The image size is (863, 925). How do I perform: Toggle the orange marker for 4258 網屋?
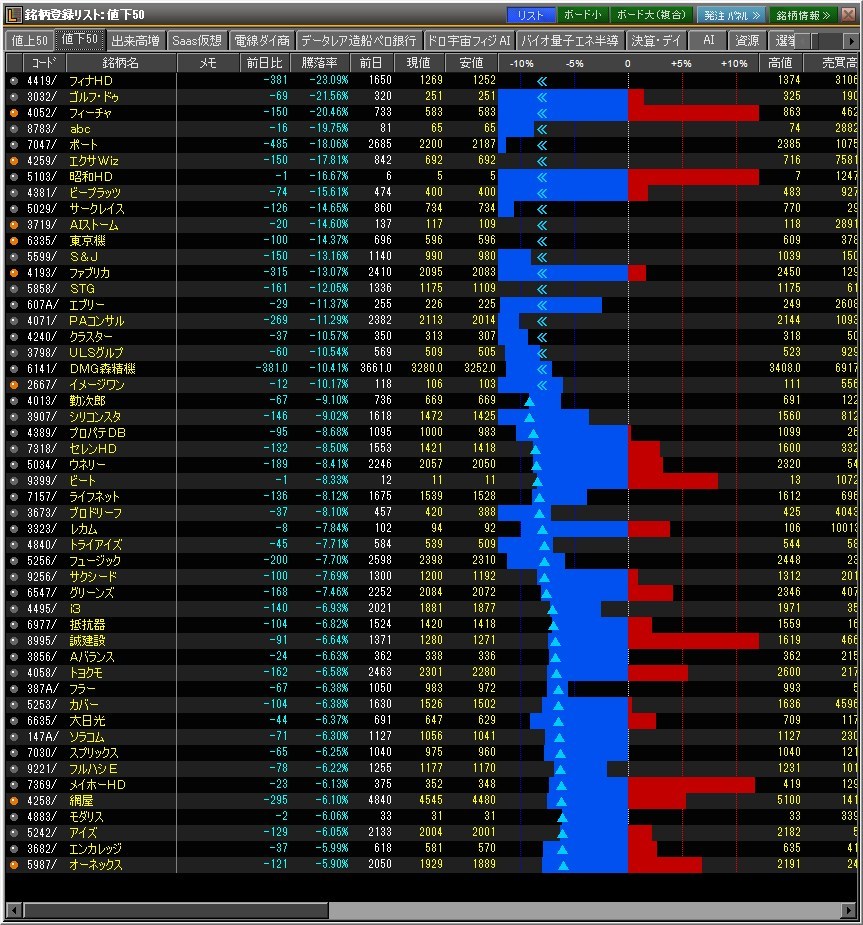(14, 801)
